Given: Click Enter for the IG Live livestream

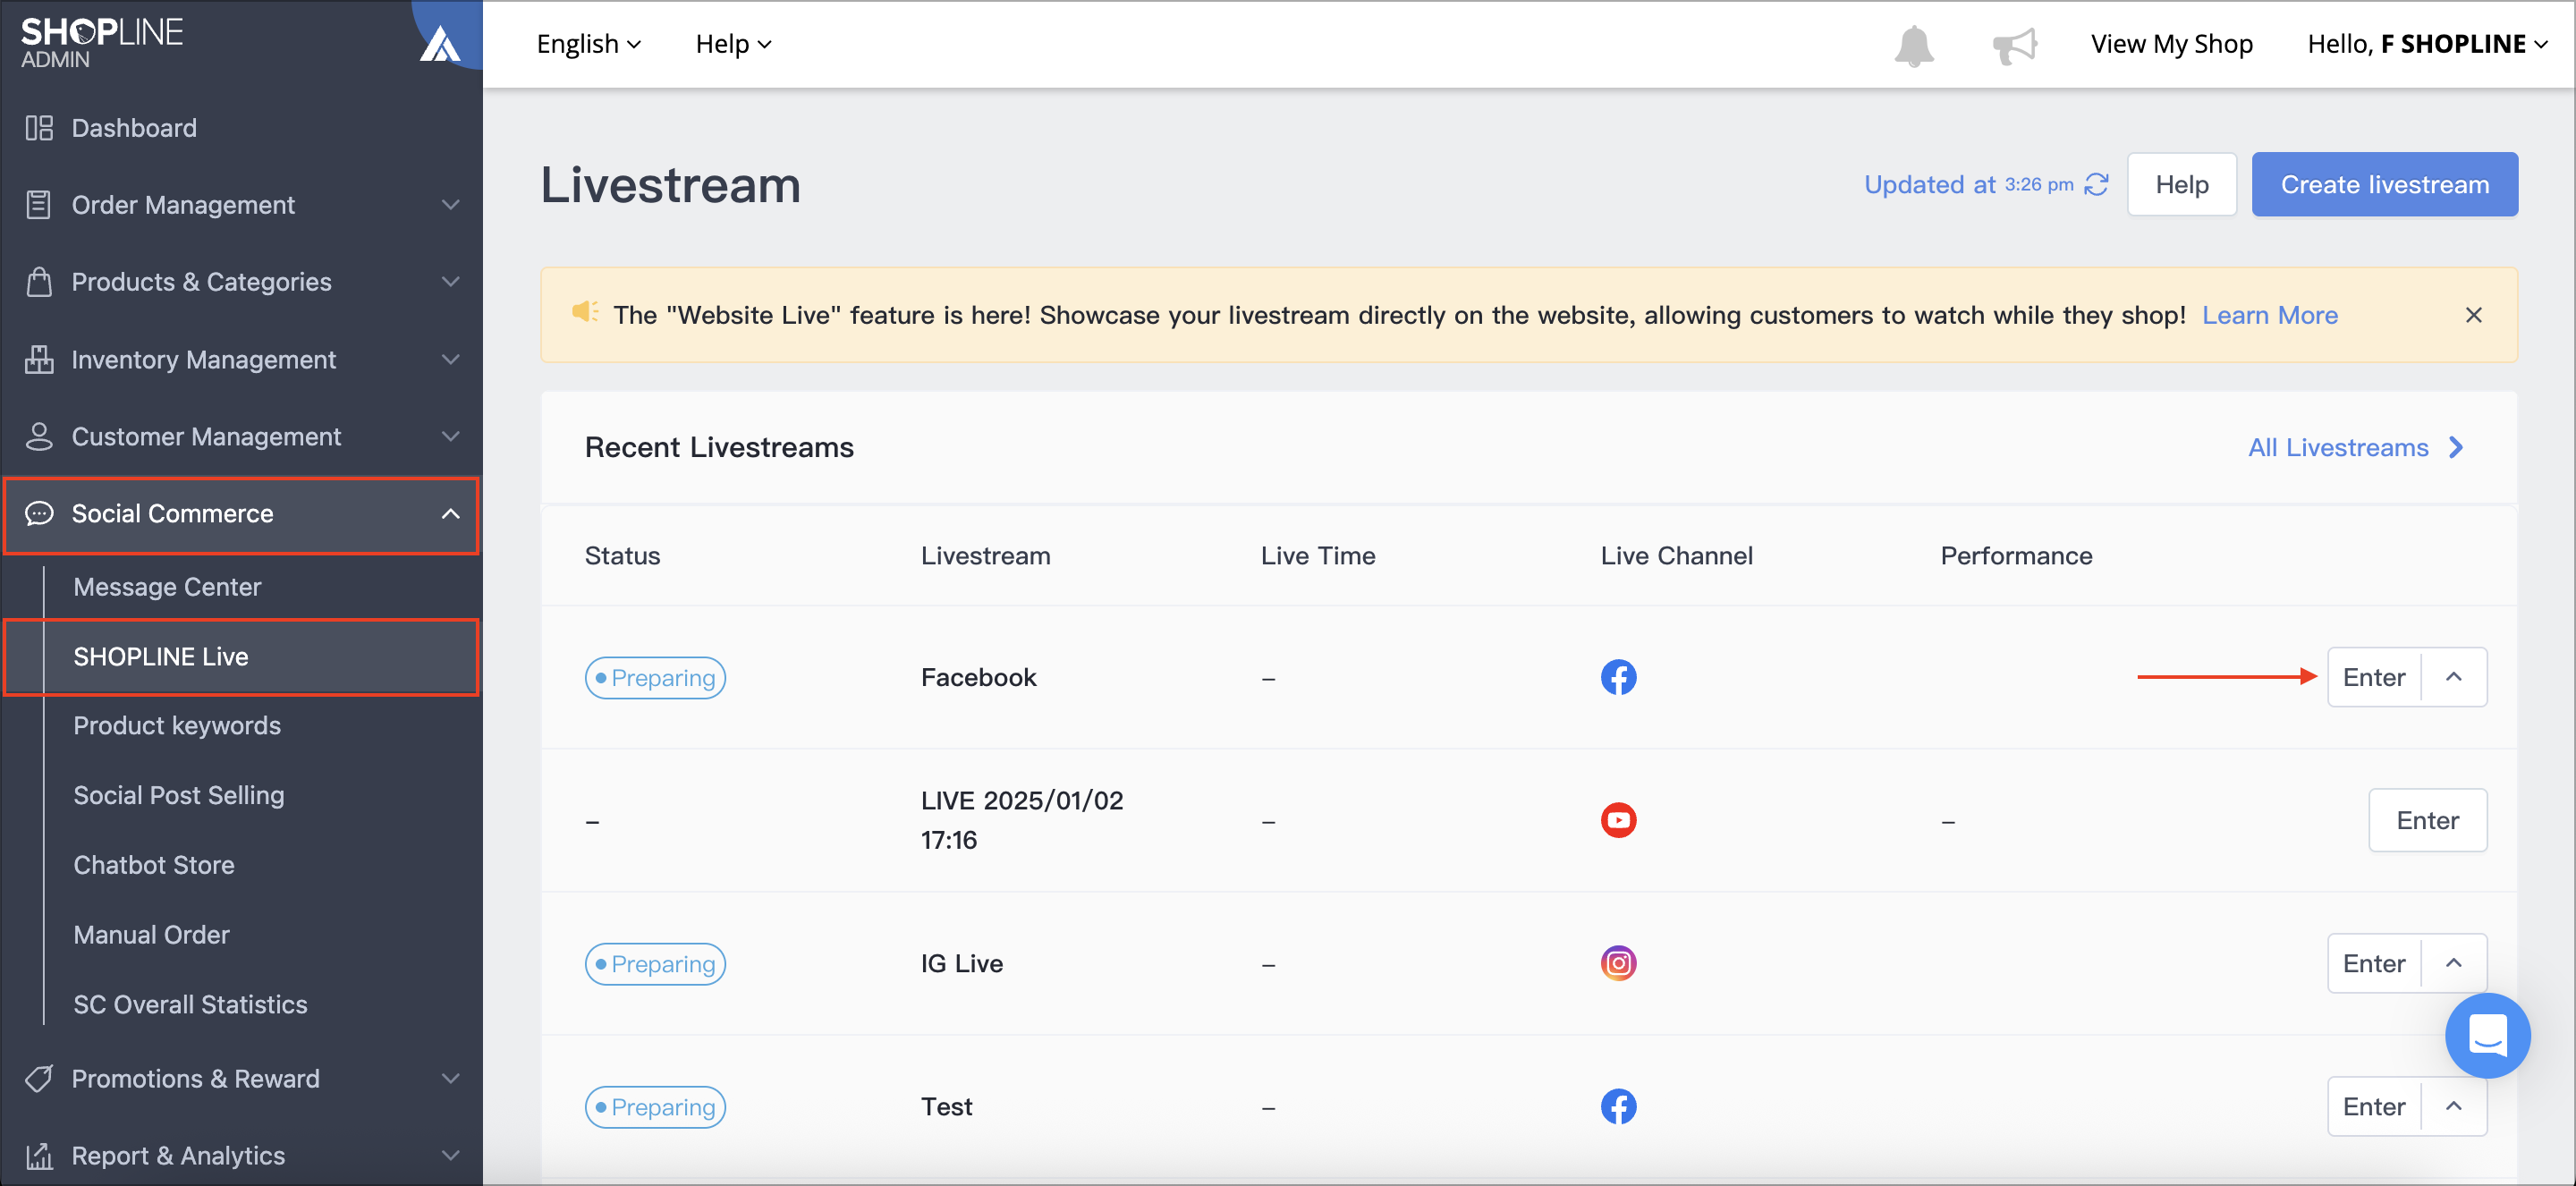Looking at the screenshot, I should tap(2373, 963).
